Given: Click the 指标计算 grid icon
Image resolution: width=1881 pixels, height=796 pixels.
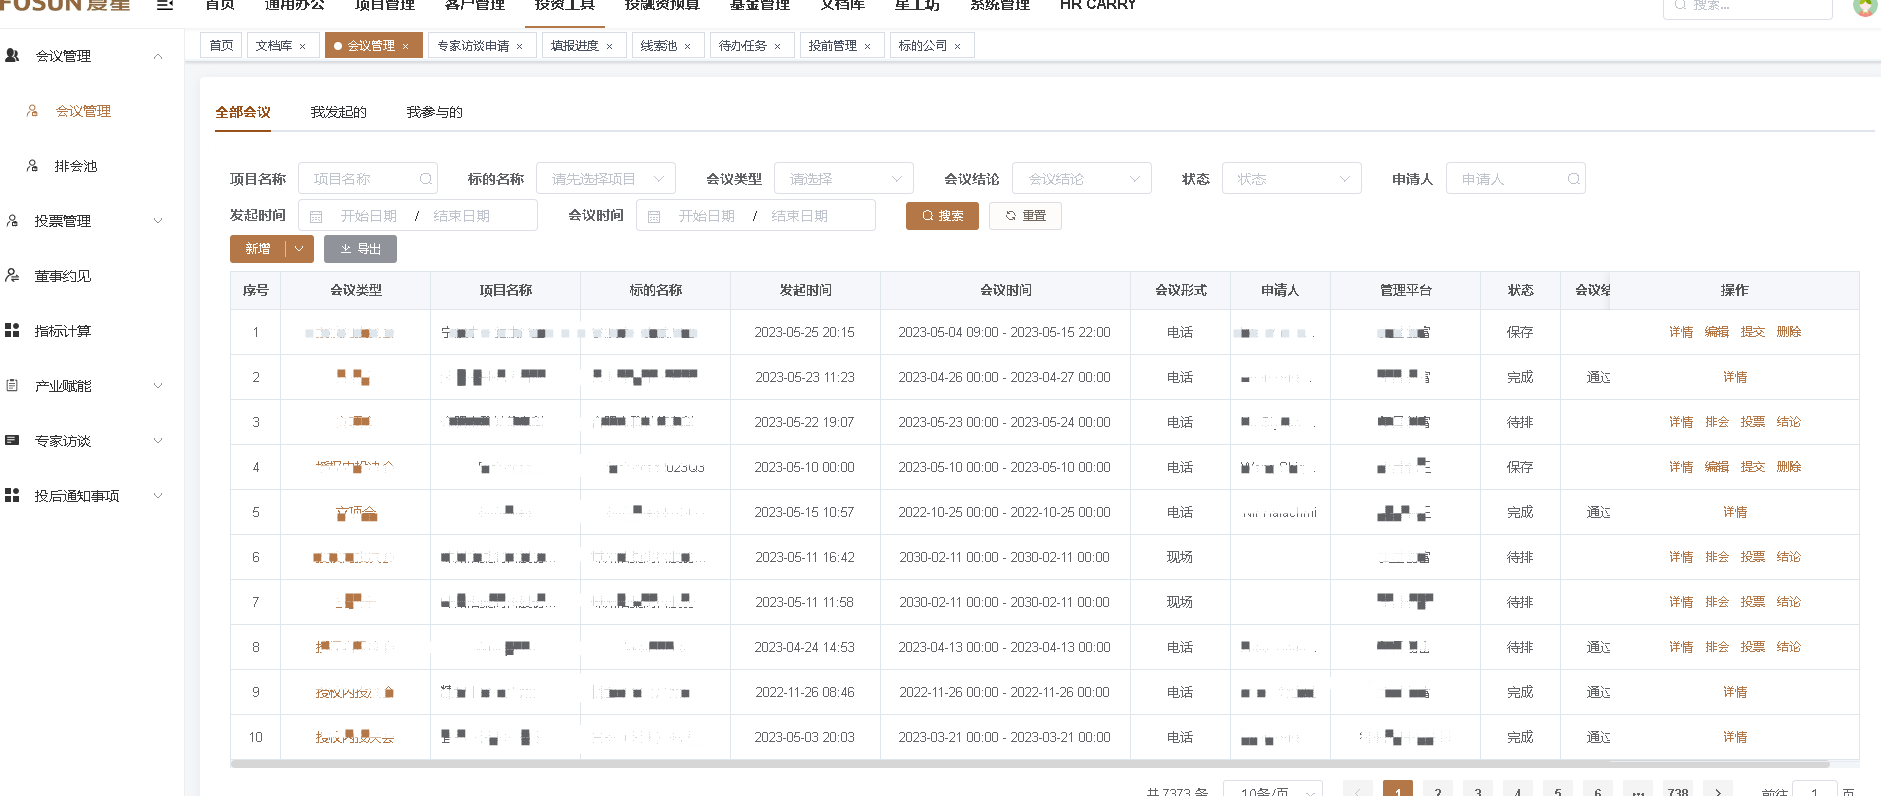Looking at the screenshot, I should pyautogui.click(x=12, y=331).
